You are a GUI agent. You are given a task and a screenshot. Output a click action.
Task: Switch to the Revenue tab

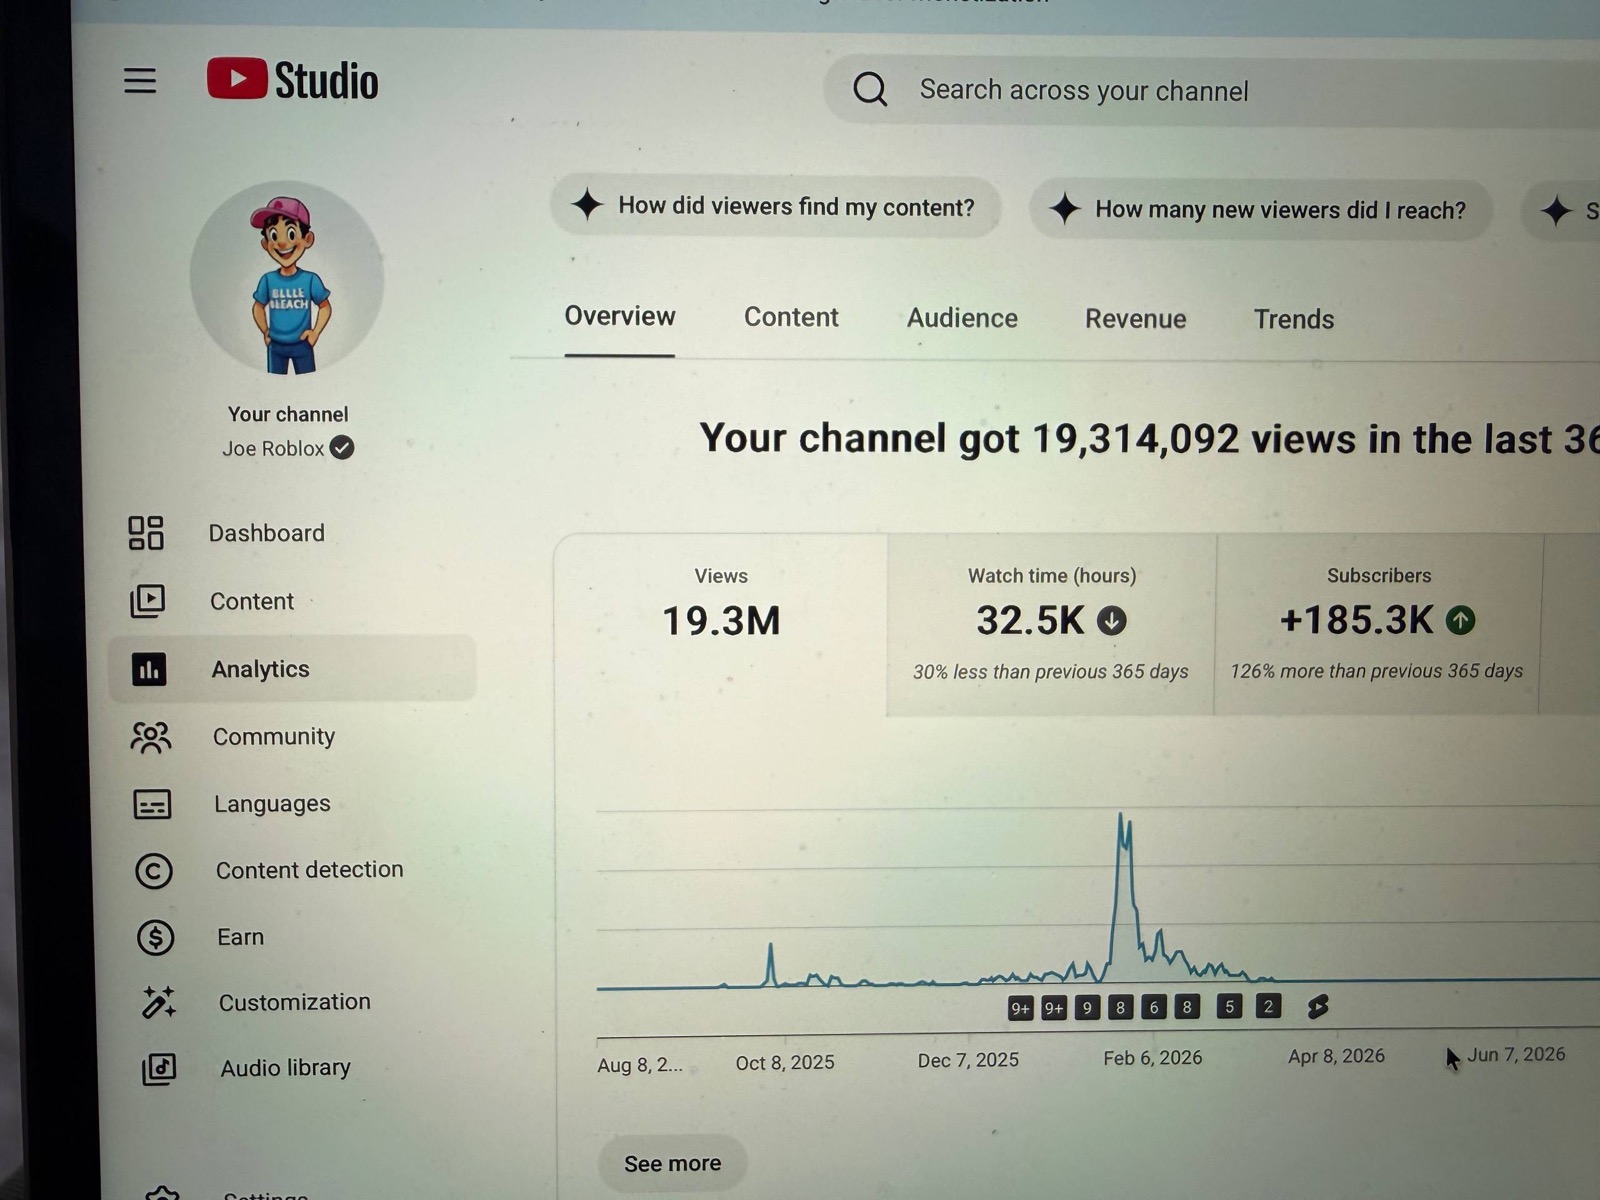pos(1136,319)
